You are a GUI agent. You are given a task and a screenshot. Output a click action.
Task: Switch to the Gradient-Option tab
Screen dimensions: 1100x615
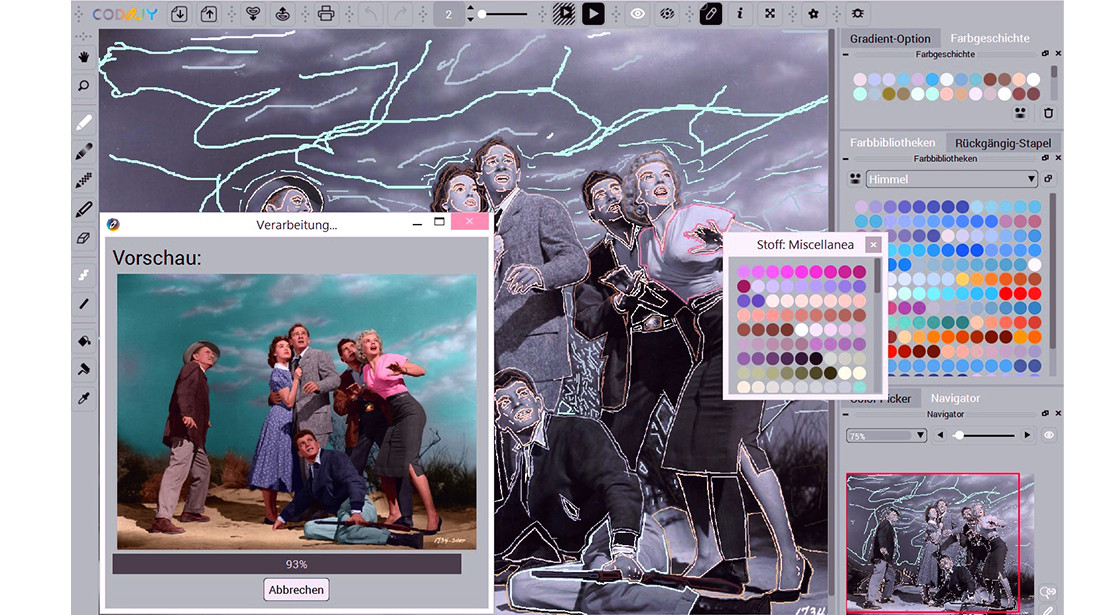coord(889,39)
